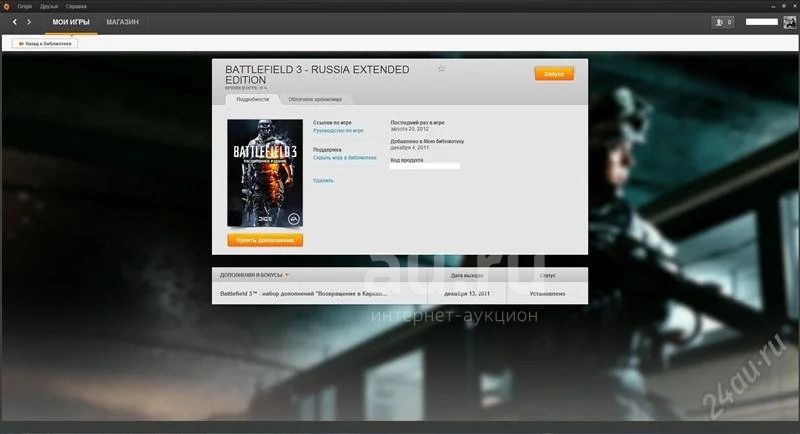The image size is (800, 434).
Task: Switch to the МАГАЗИН tab
Action: (x=122, y=22)
